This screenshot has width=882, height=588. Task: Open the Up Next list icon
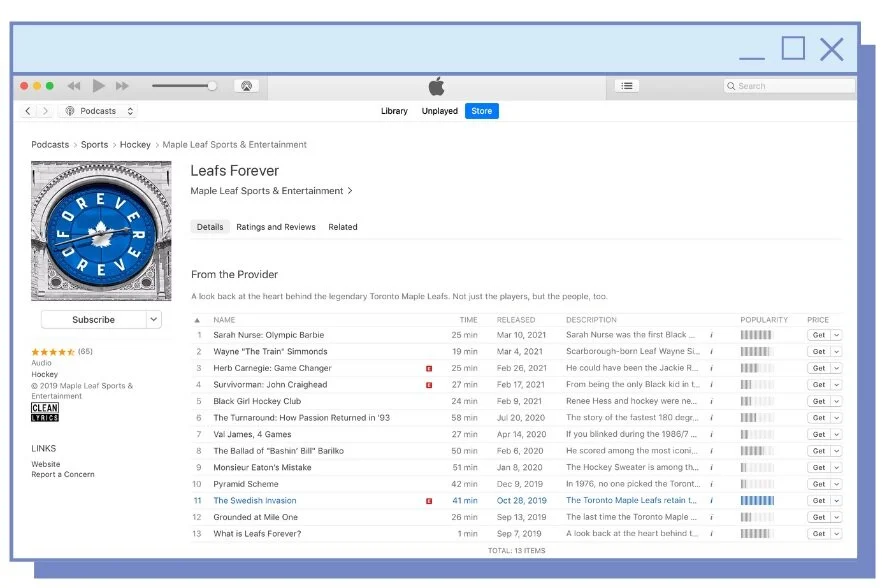[x=627, y=86]
